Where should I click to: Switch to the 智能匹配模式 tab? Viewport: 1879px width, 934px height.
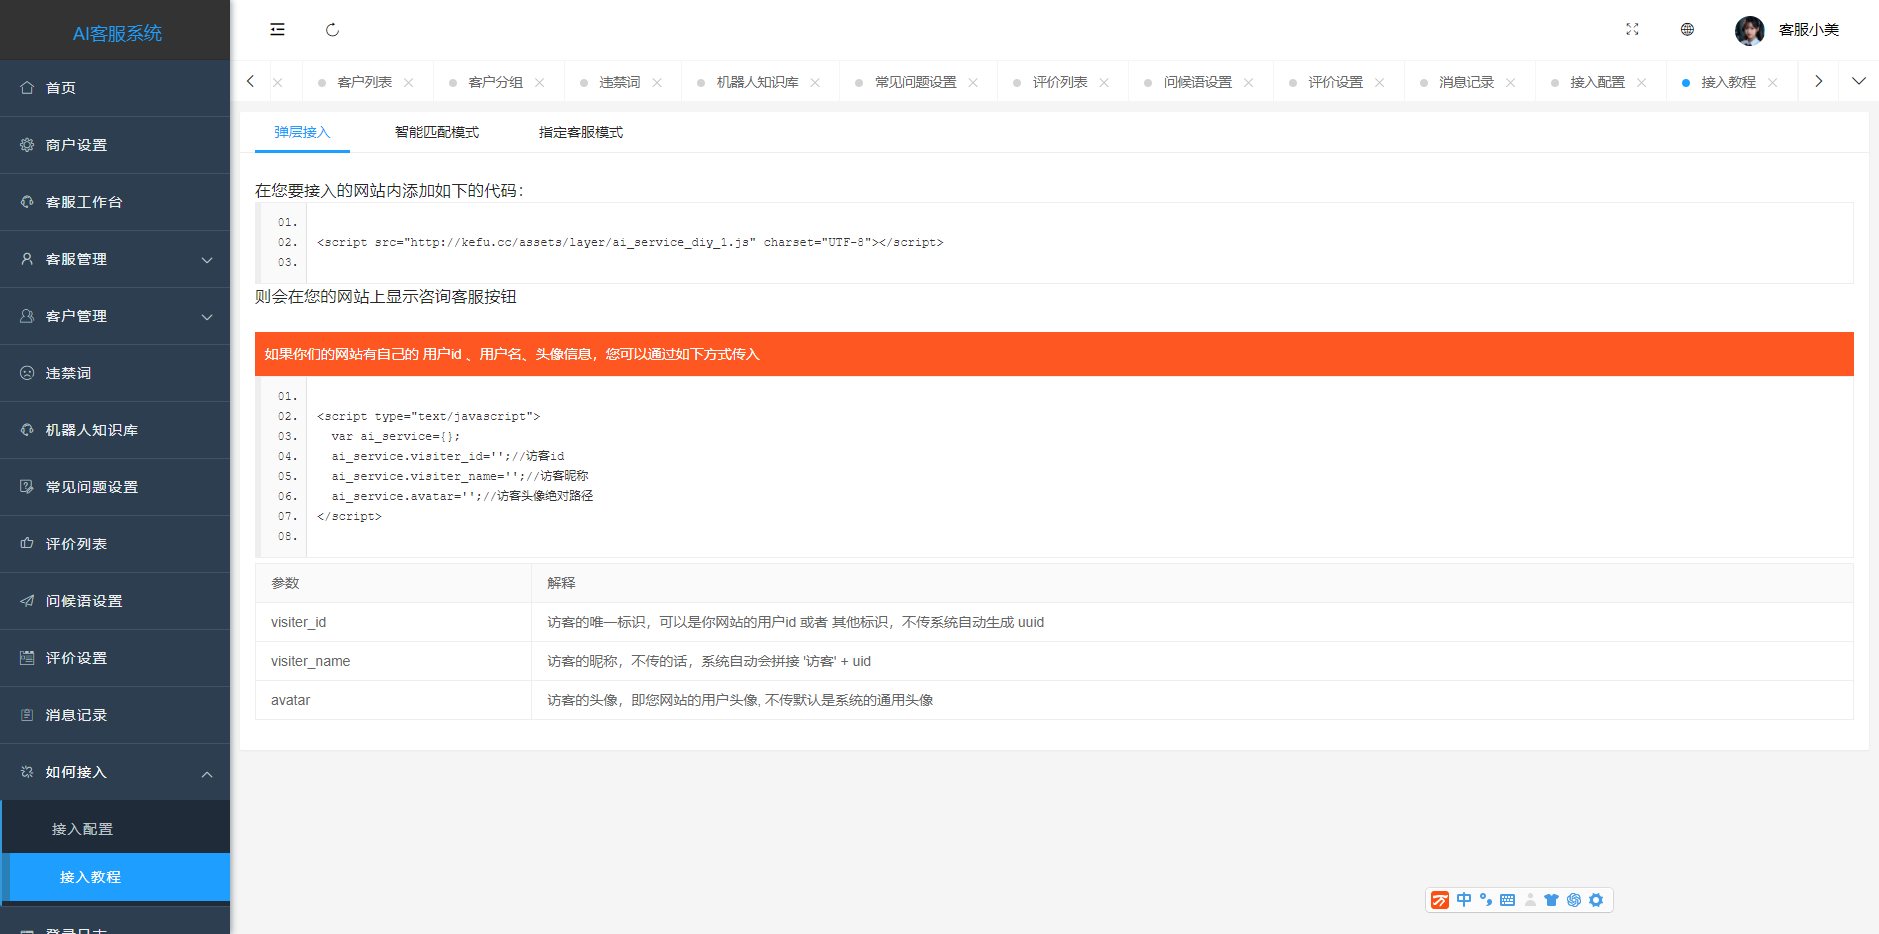[437, 131]
